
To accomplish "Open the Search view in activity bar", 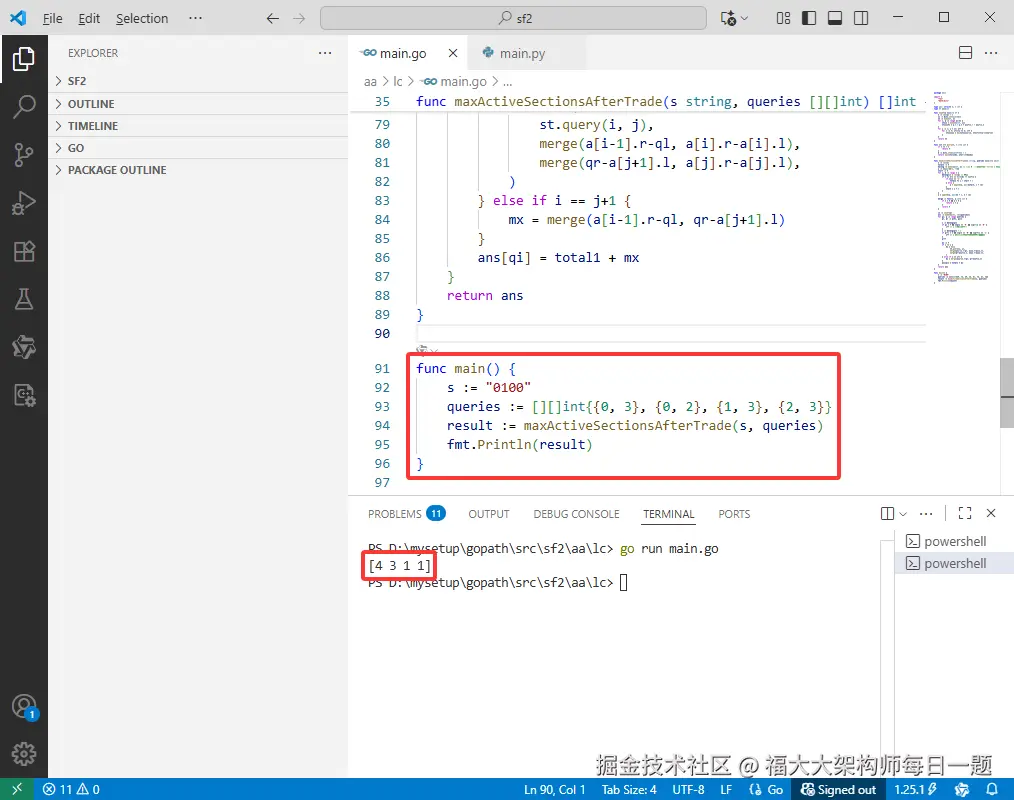I will click(24, 107).
